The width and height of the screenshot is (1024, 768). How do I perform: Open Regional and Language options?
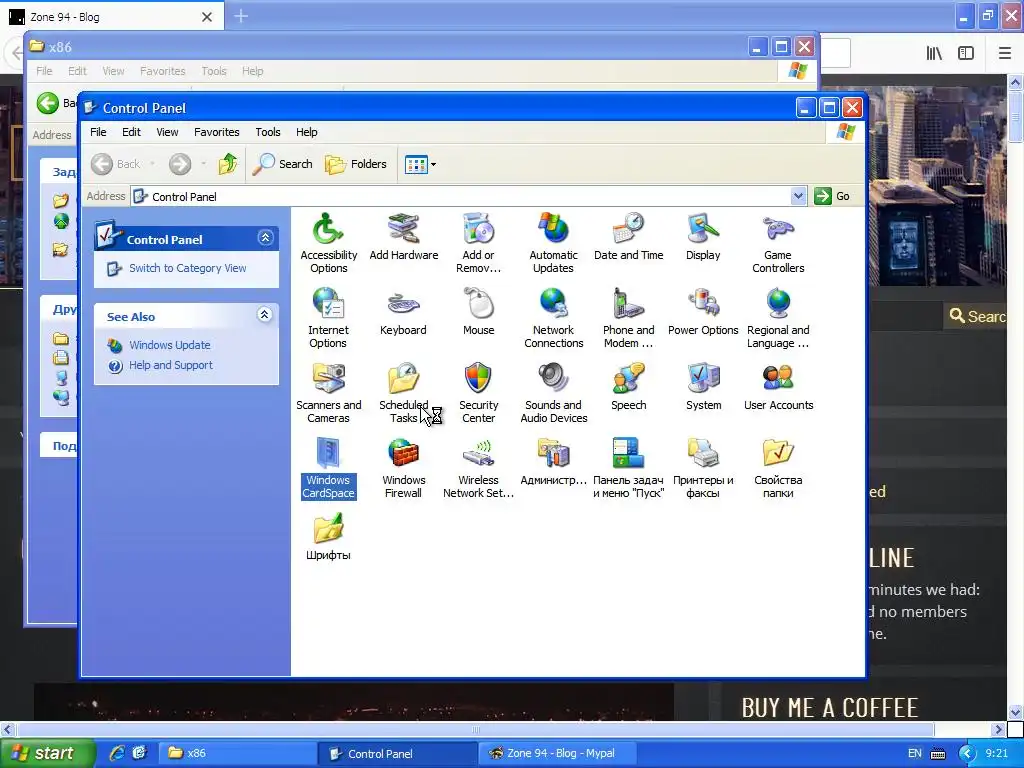(778, 317)
